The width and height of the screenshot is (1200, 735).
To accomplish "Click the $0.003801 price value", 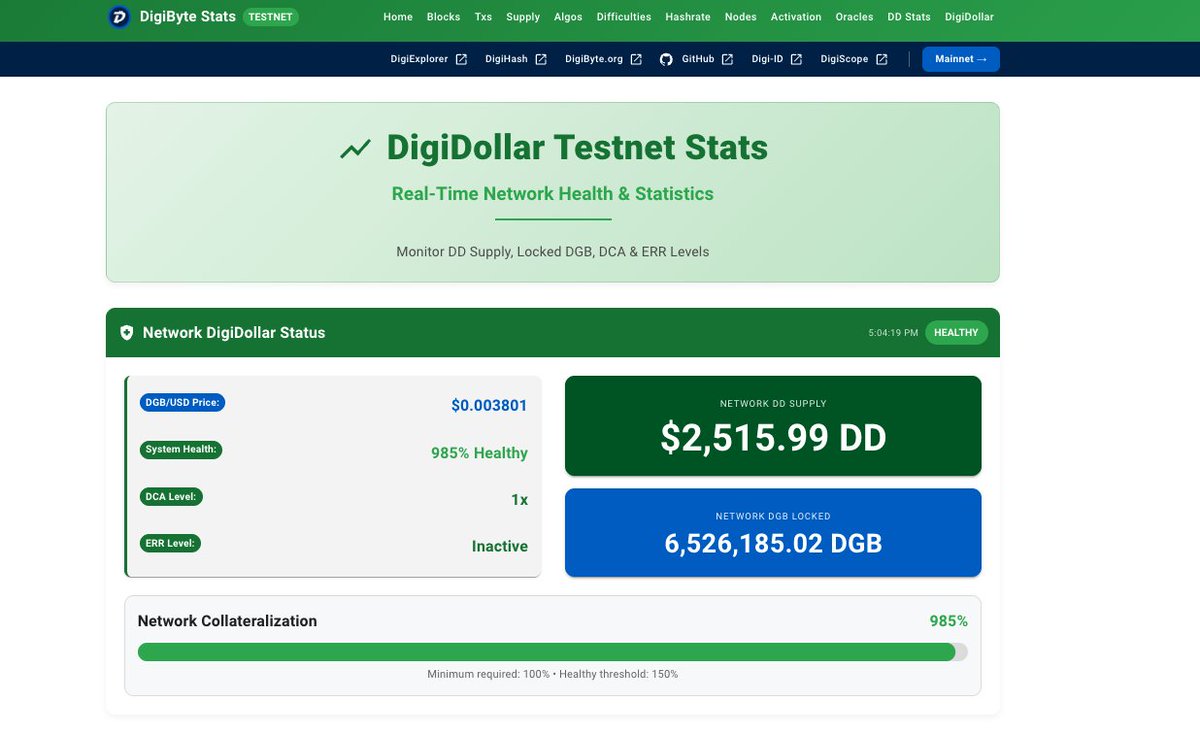I will click(x=489, y=406).
